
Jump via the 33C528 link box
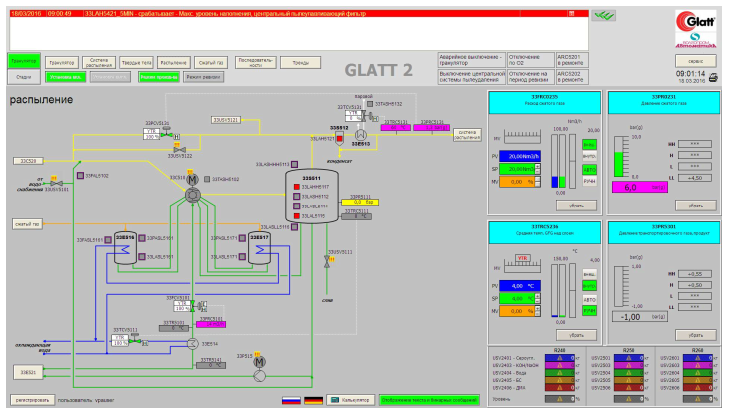tap(28, 161)
